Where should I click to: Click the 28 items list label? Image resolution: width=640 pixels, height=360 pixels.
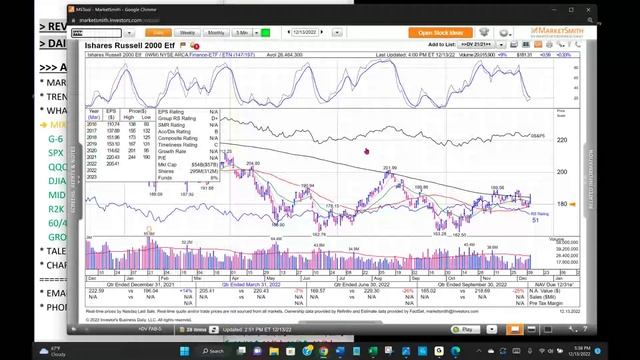196,329
